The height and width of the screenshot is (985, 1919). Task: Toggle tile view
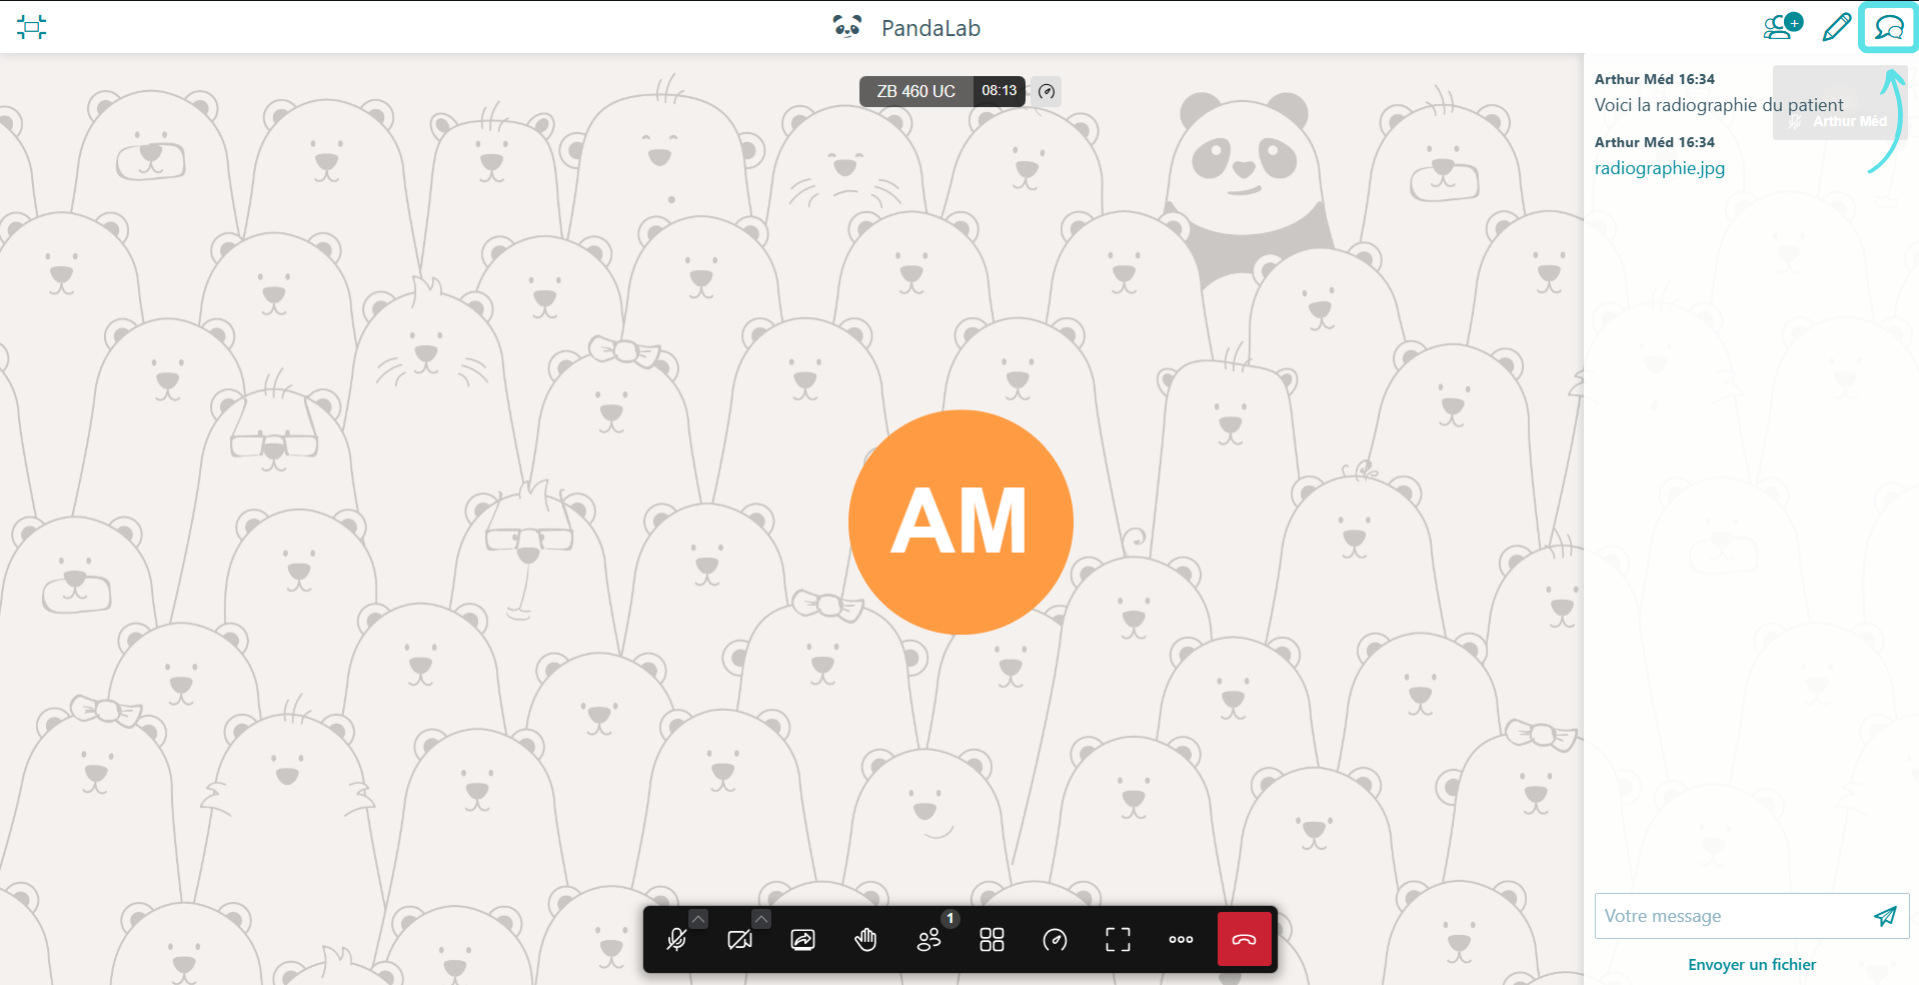992,940
